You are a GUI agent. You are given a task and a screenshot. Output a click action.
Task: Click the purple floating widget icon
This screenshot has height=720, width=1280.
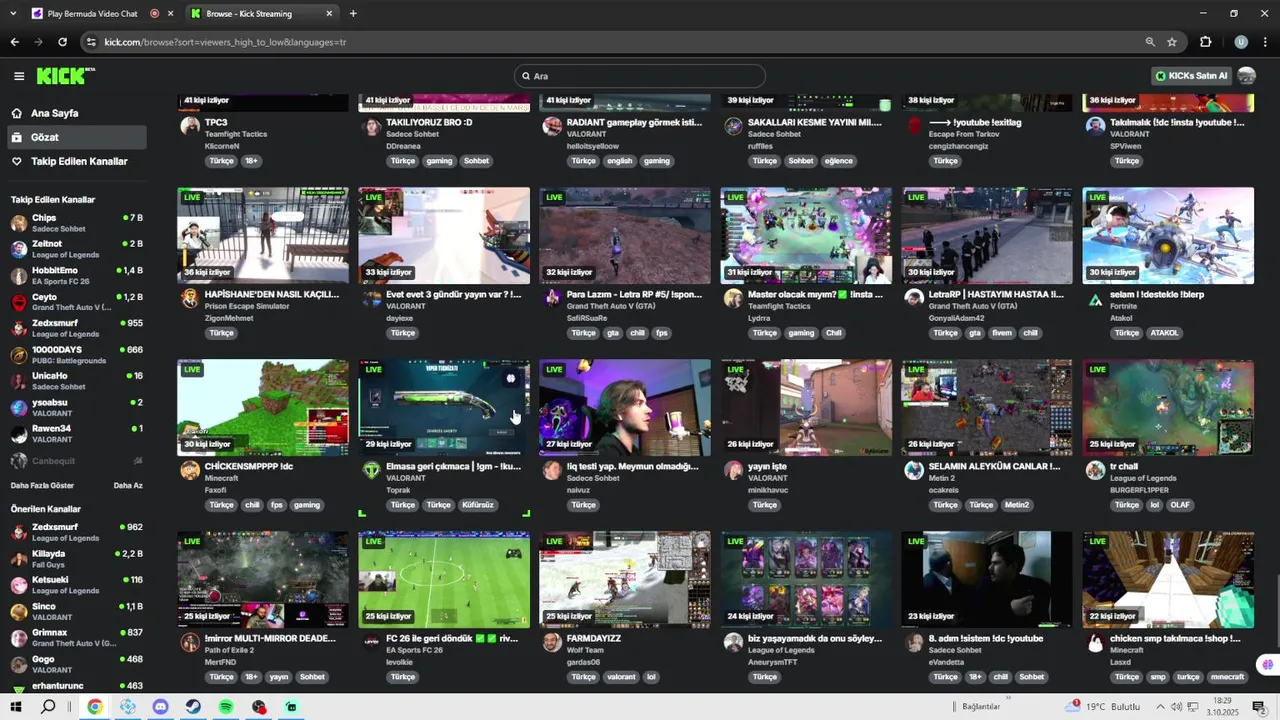[1267, 664]
